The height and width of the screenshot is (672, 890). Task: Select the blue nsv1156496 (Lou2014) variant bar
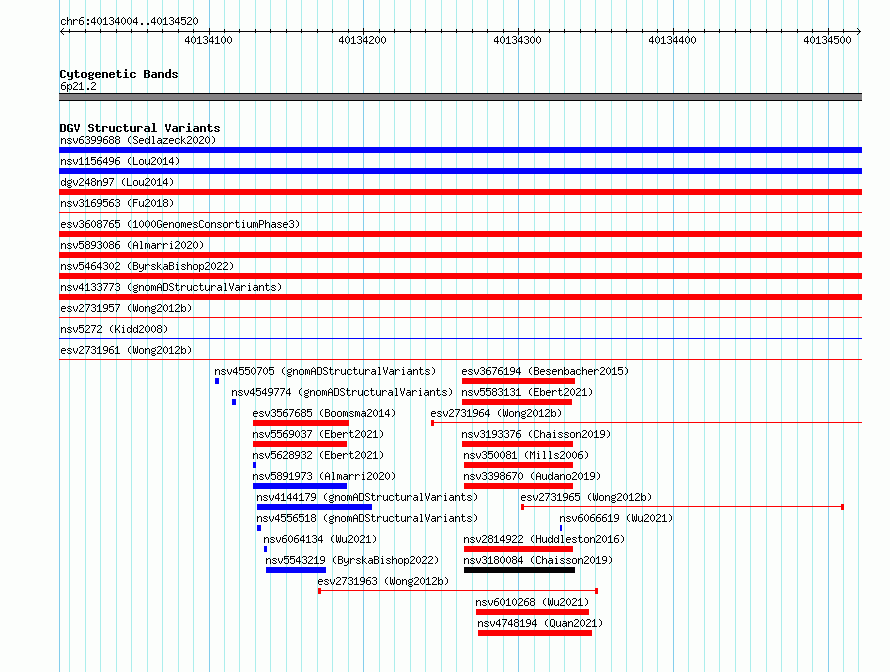pos(460,171)
